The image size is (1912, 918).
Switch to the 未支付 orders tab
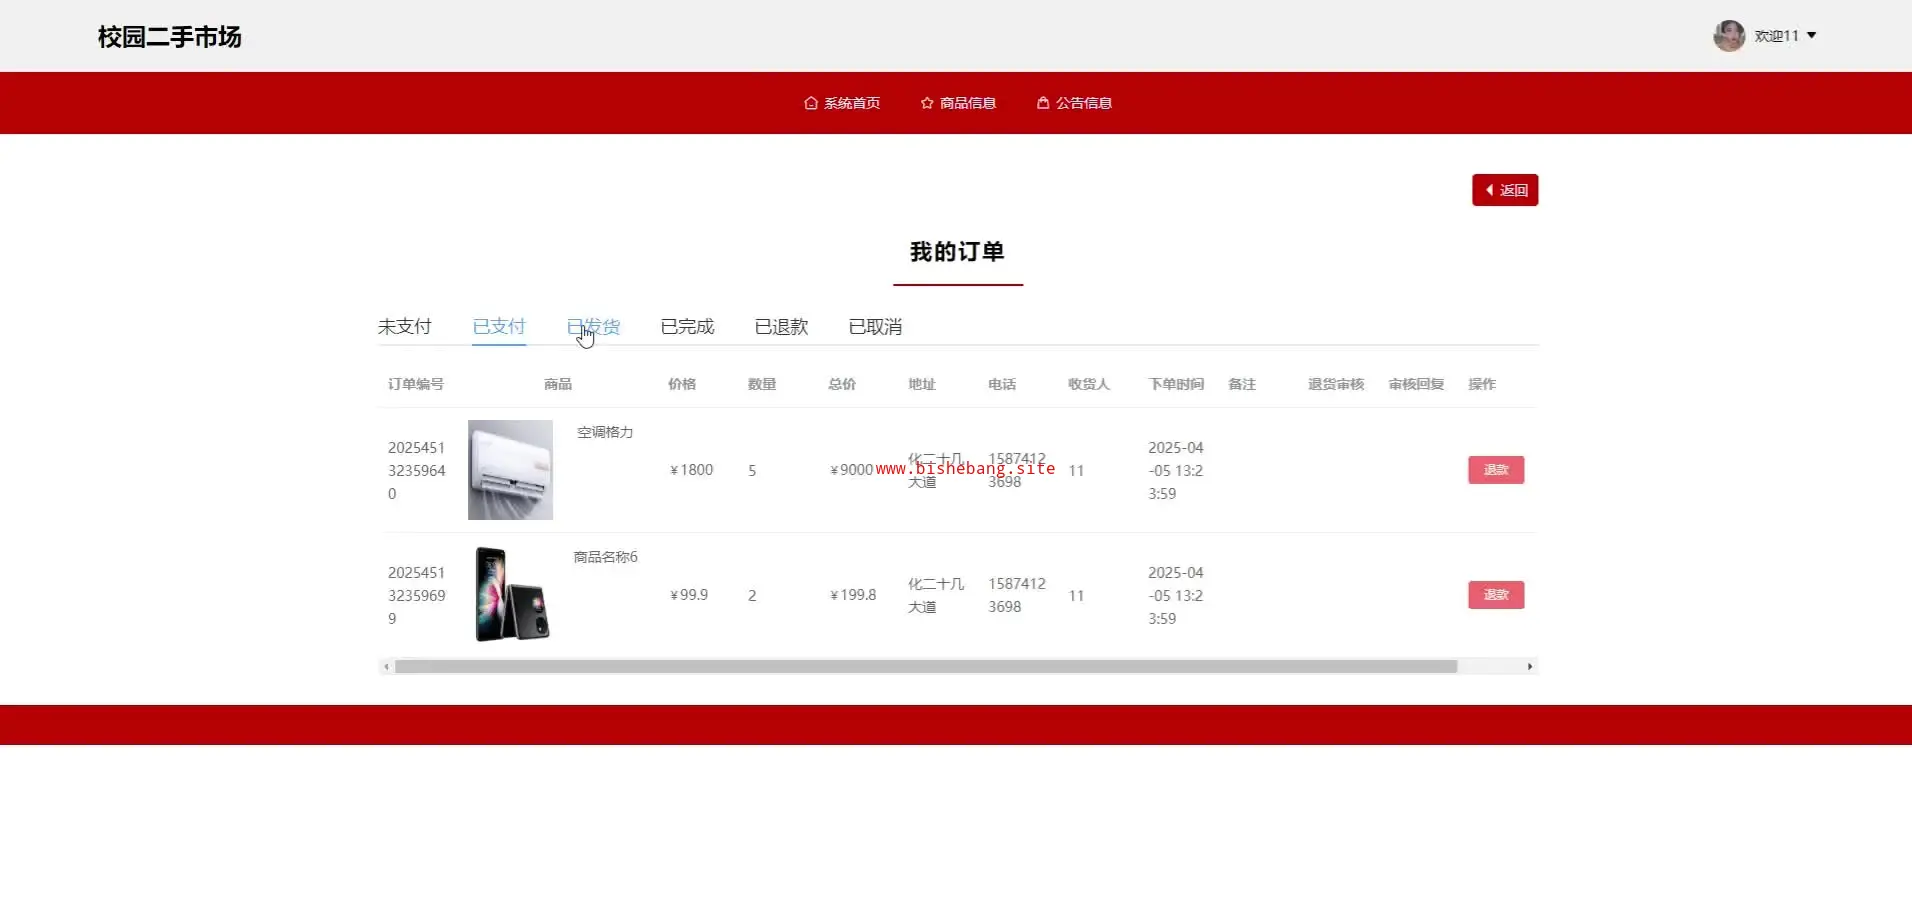(405, 327)
